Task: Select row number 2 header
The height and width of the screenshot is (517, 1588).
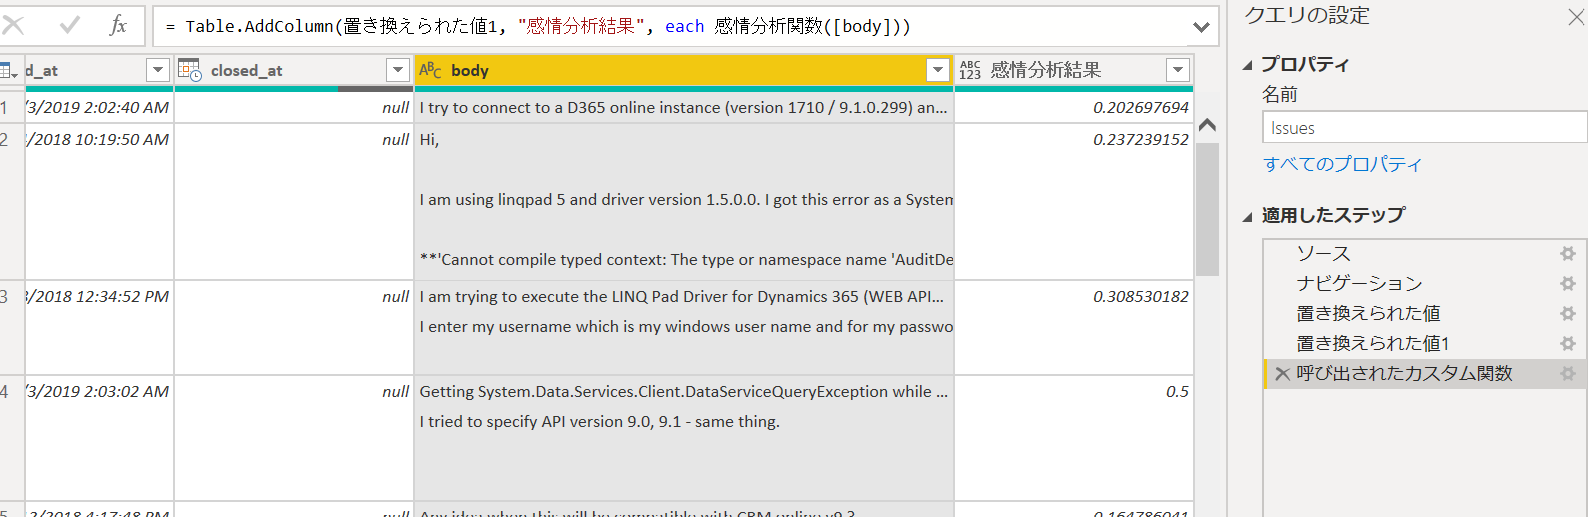Action: tap(11, 201)
